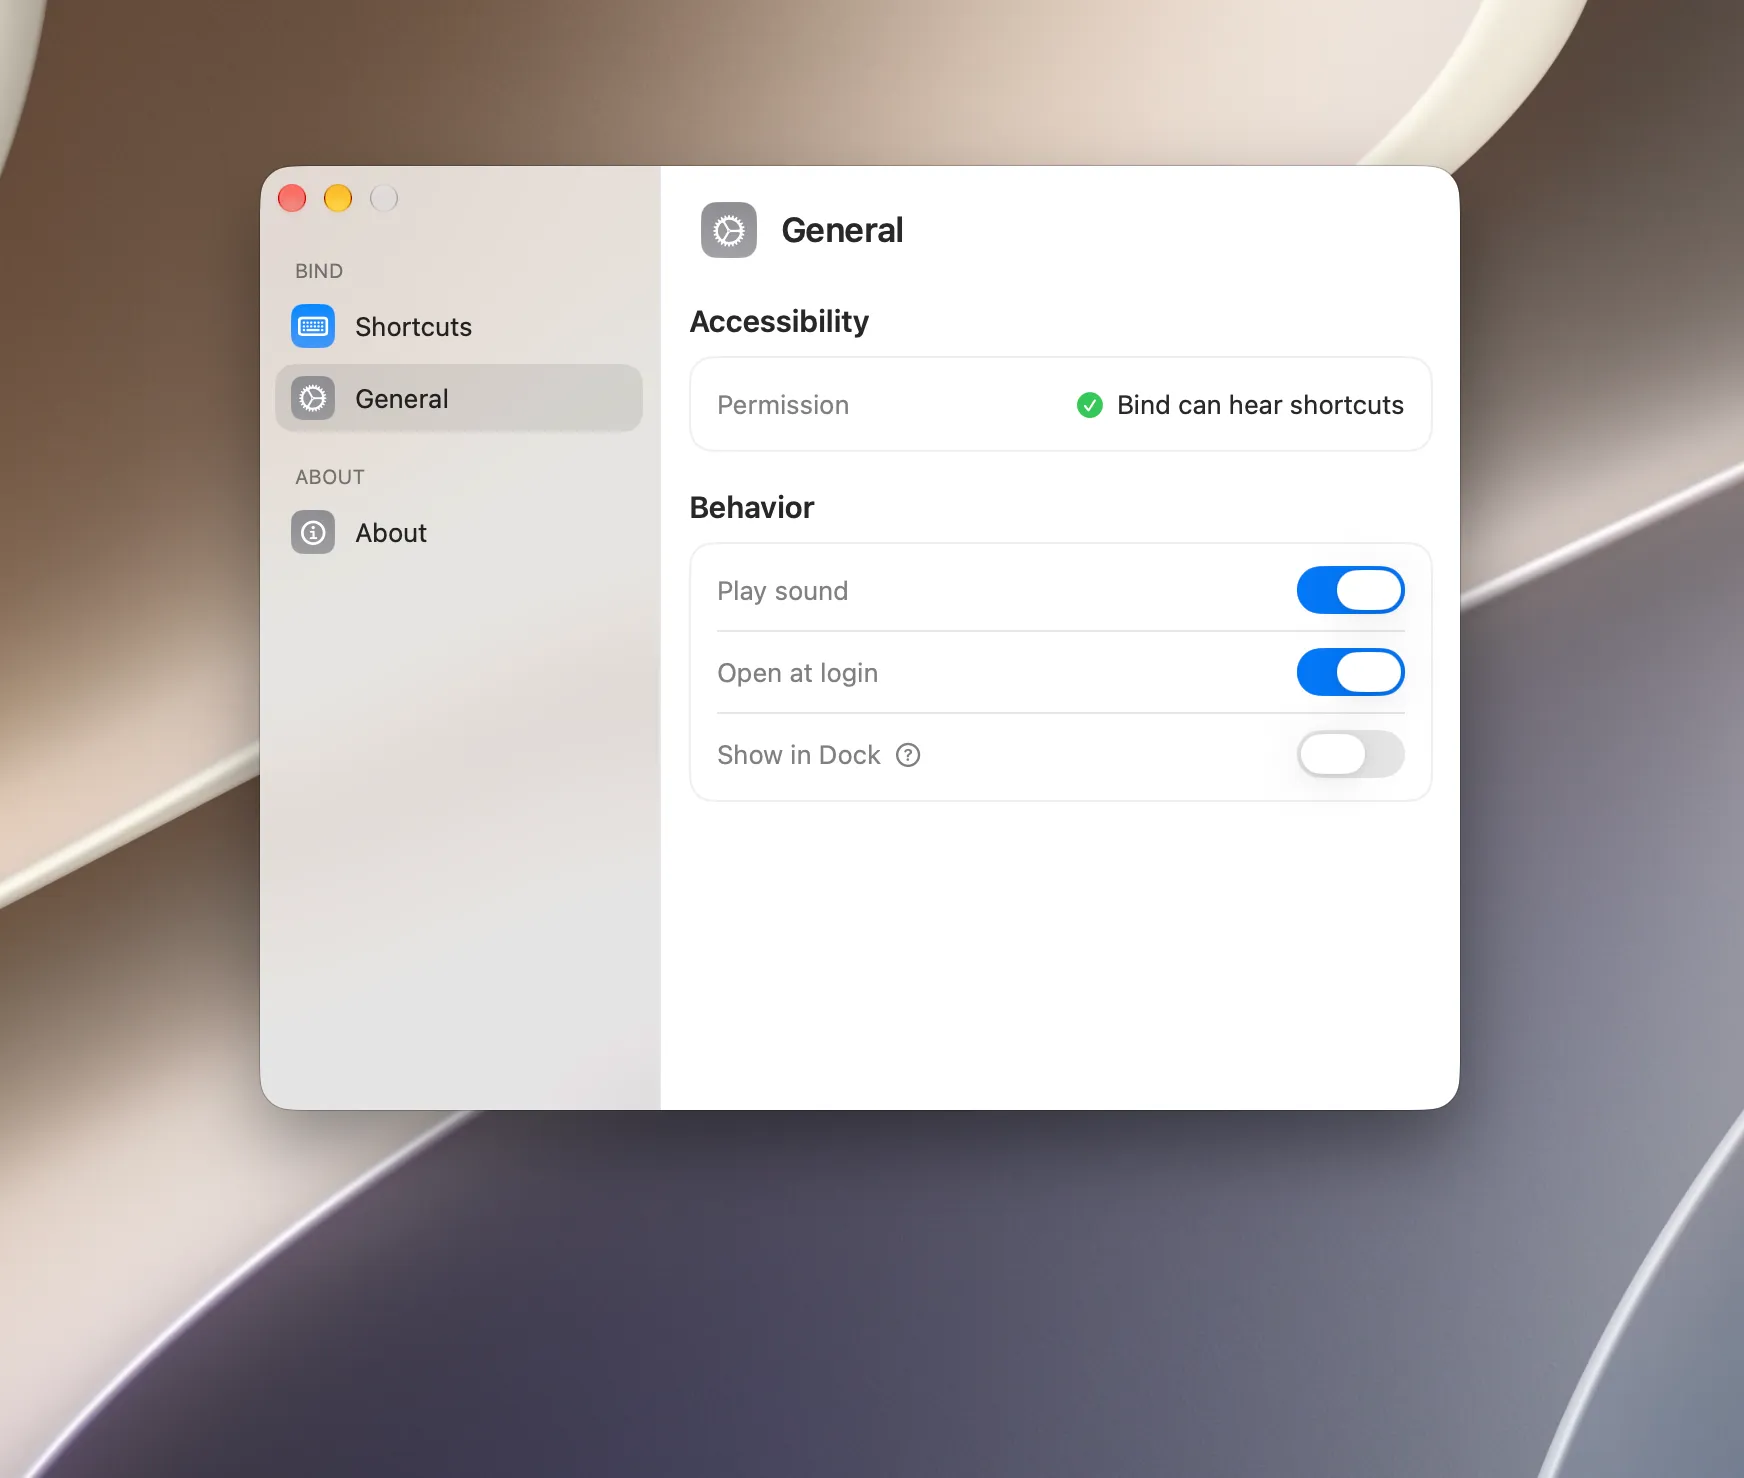Click the green checkmark permission status icon
This screenshot has height=1478, width=1744.
(x=1090, y=405)
